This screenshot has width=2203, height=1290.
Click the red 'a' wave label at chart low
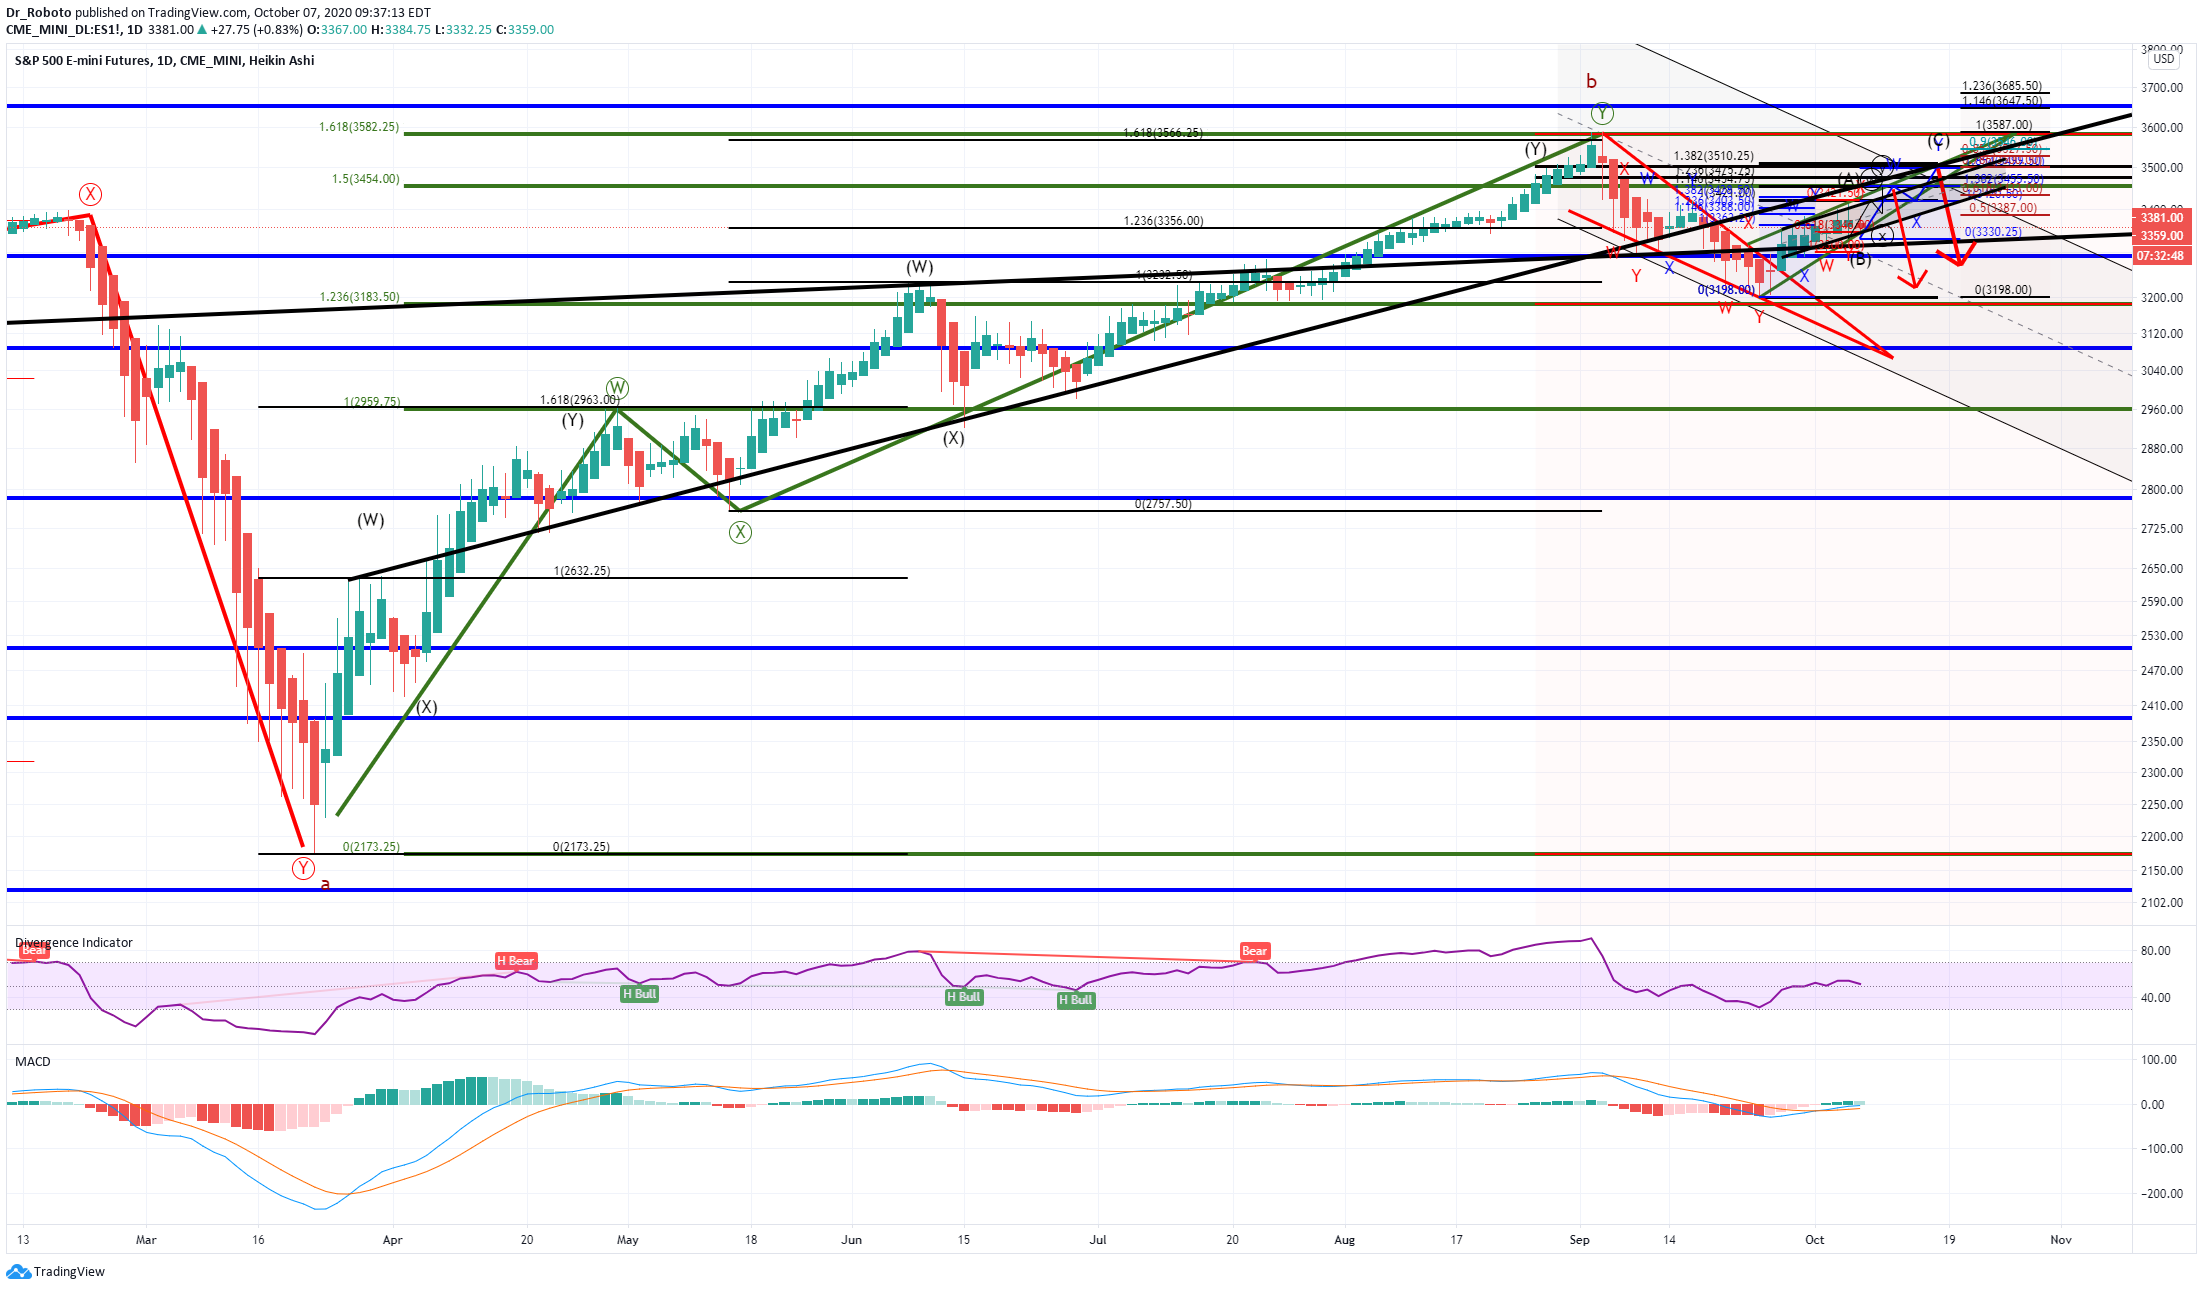(325, 884)
